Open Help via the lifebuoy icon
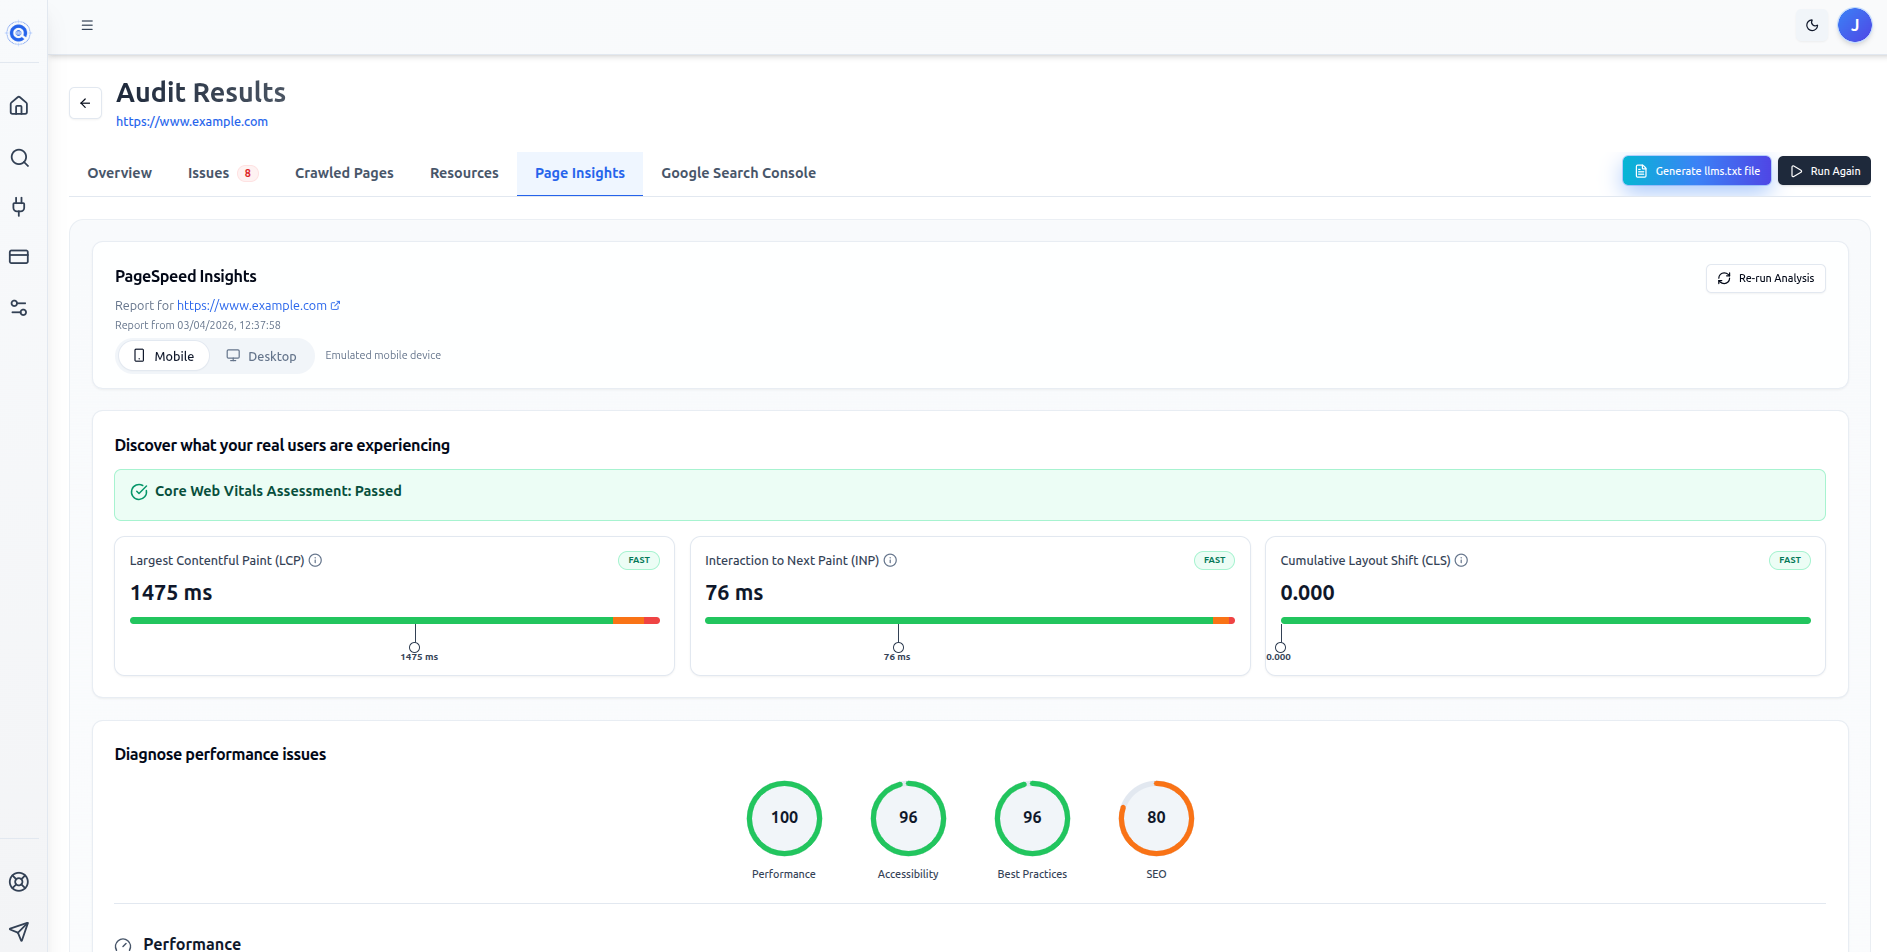The height and width of the screenshot is (952, 1887). point(18,881)
